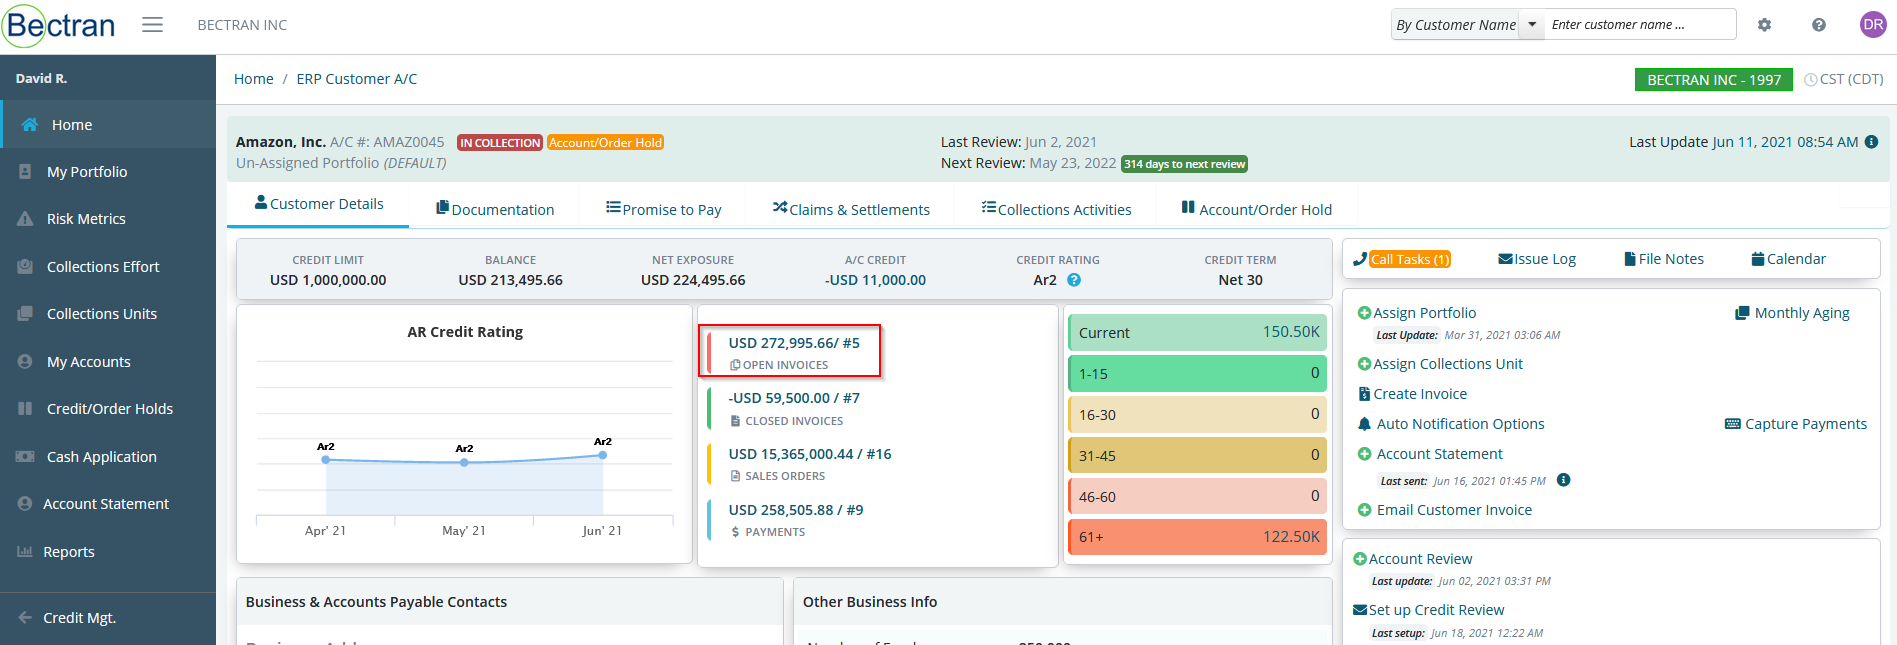Open My Accounts in sidebar
This screenshot has height=645, width=1897.
tap(108, 362)
